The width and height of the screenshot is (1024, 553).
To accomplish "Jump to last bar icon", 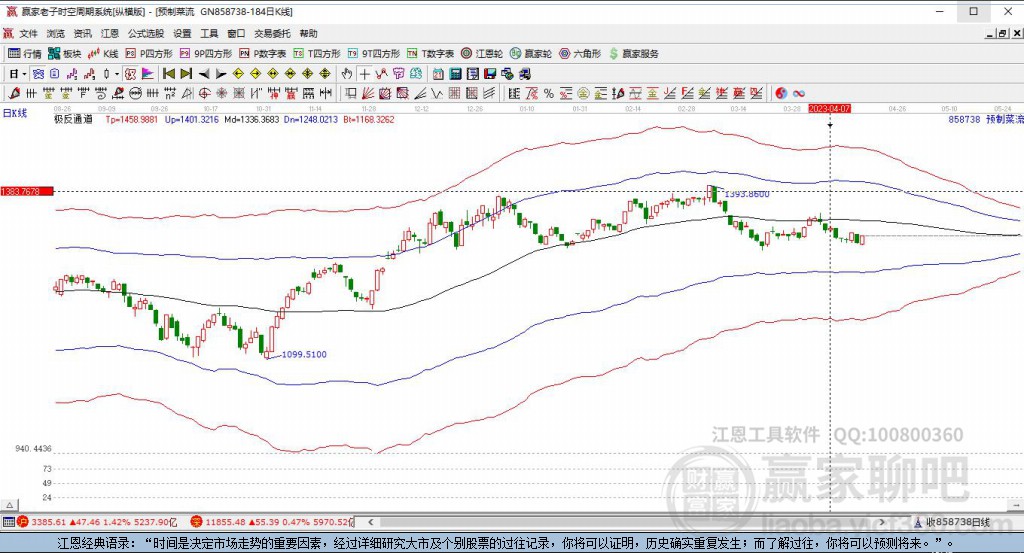I will 186,74.
